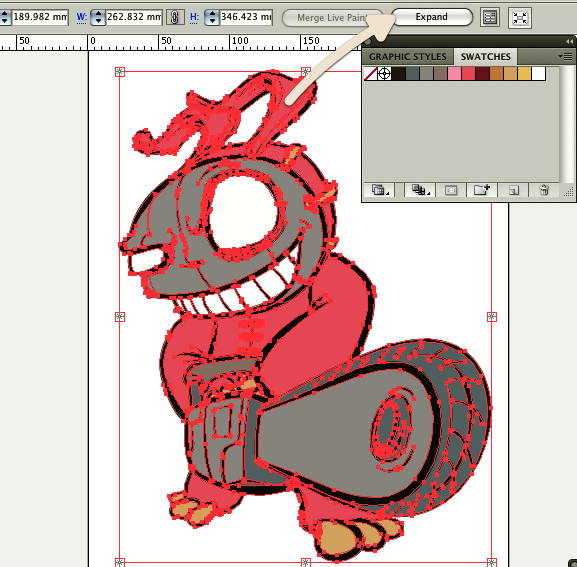Click the 150 mark on the horizontal ruler
This screenshot has width=577, height=567.
pyautogui.click(x=311, y=41)
